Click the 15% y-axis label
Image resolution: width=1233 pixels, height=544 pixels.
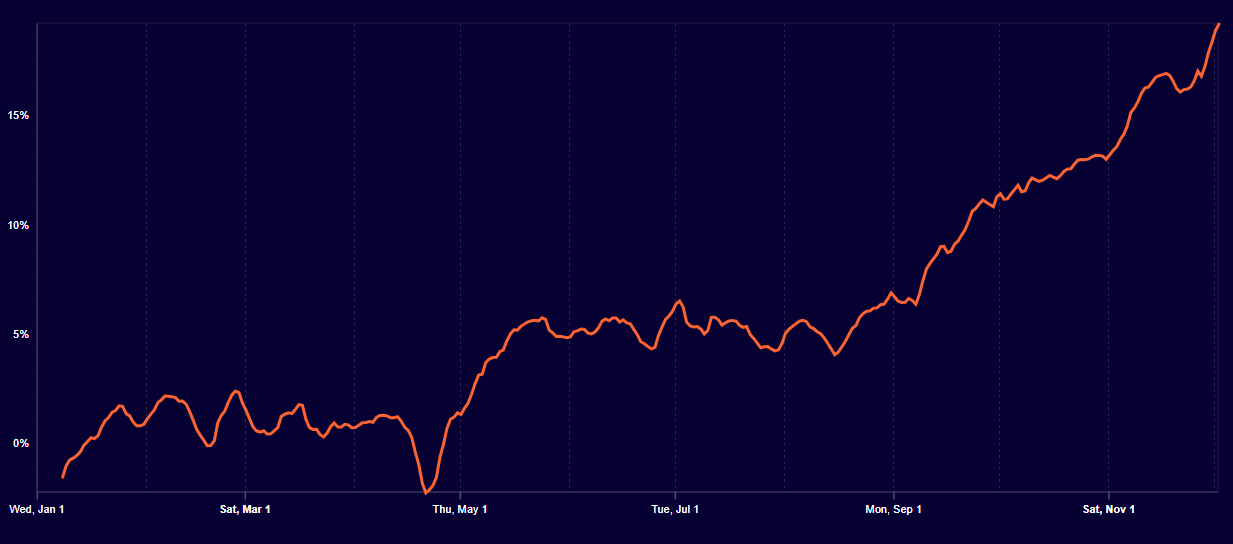pos(18,116)
